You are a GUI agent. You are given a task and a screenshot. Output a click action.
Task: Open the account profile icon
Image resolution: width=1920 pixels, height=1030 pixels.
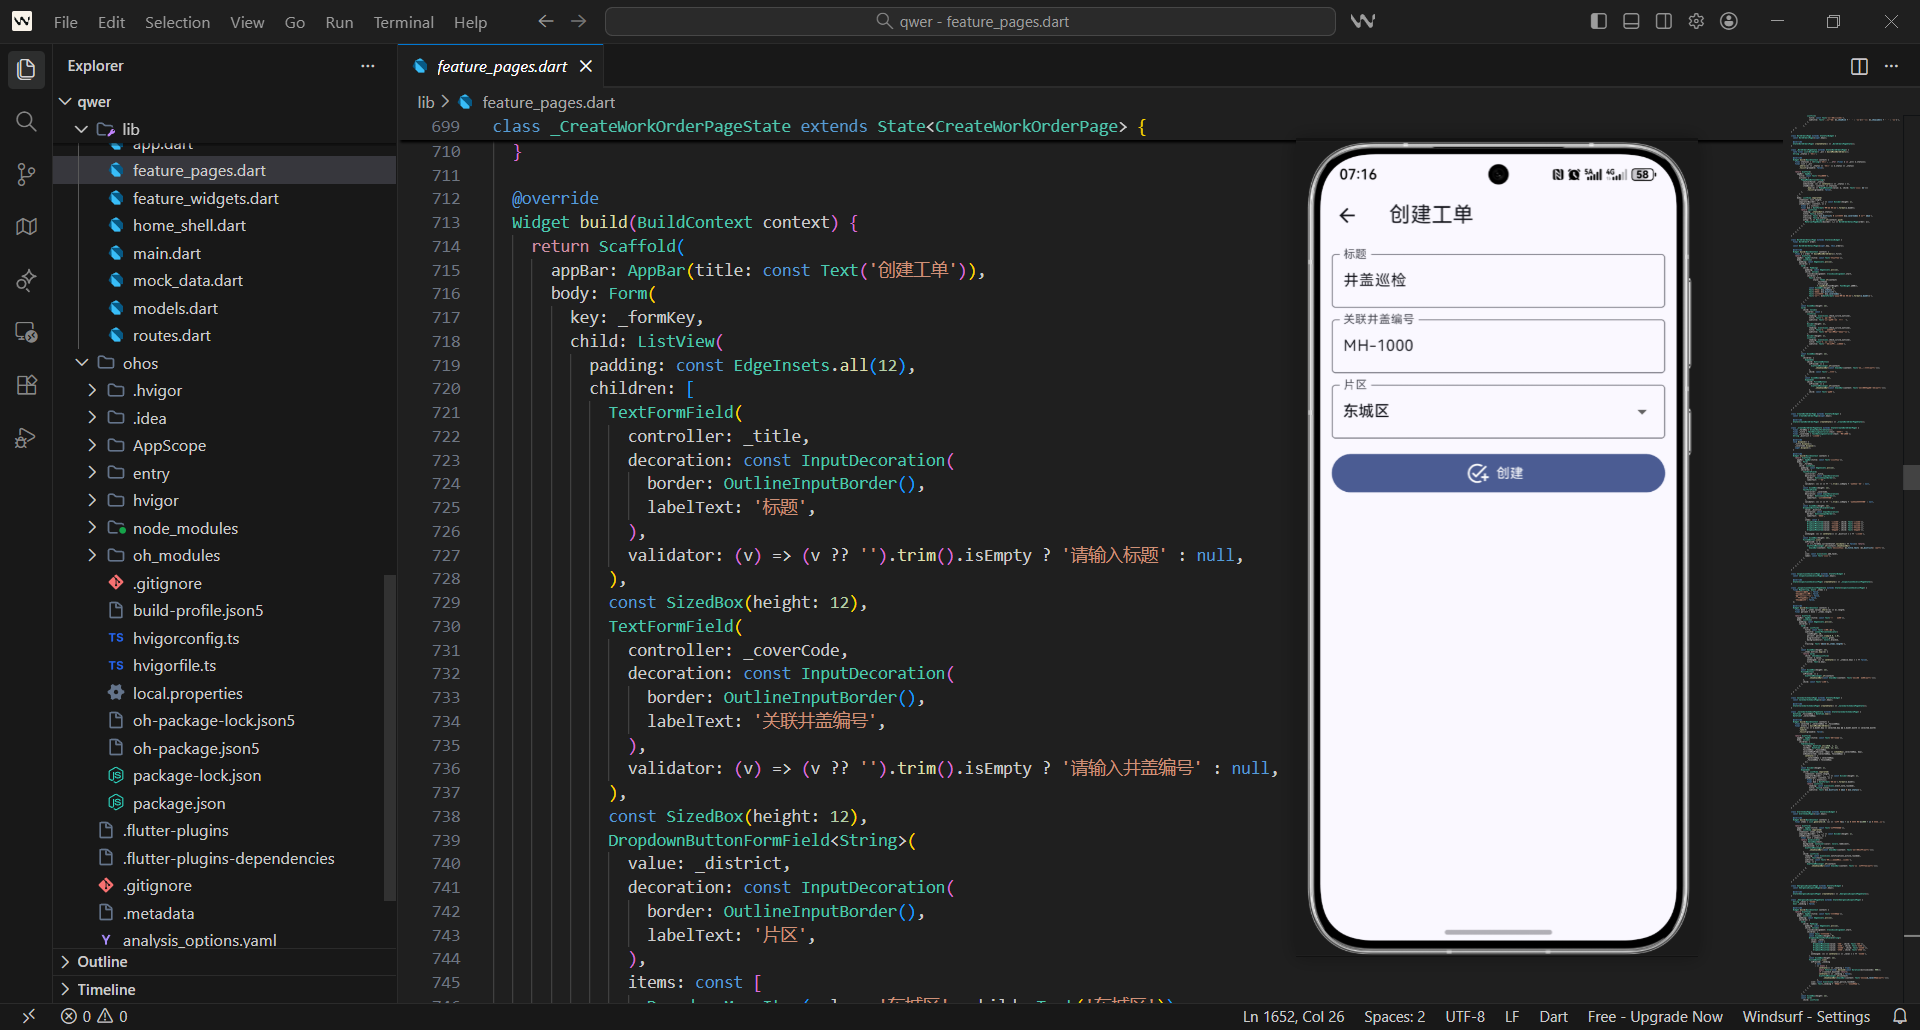point(1729,21)
